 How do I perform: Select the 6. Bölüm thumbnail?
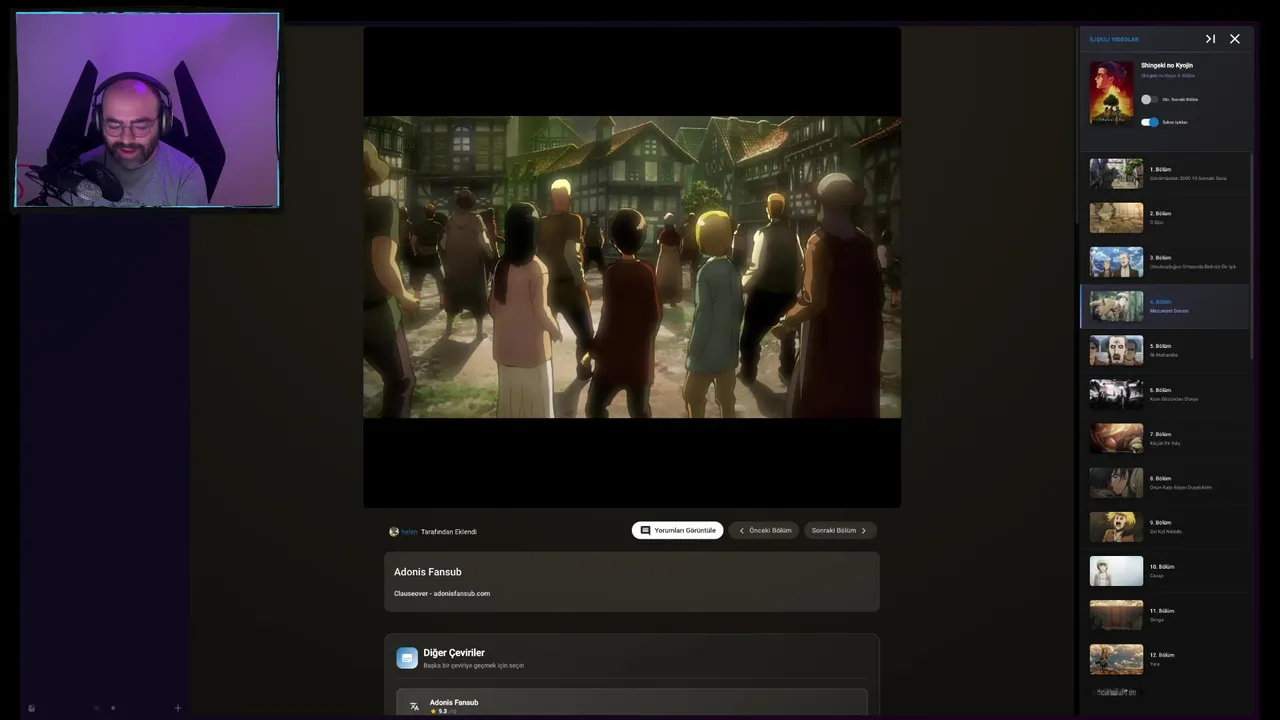[x=1116, y=394]
